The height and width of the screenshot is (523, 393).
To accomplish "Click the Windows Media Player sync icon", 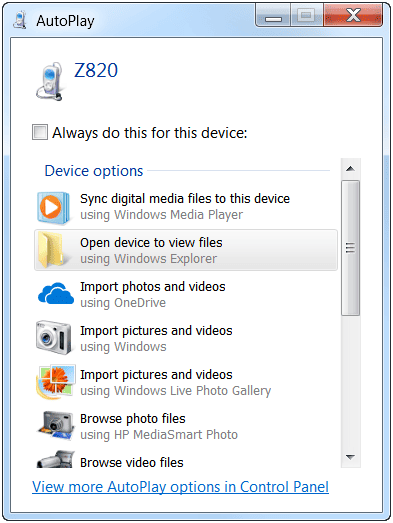I will (53, 207).
